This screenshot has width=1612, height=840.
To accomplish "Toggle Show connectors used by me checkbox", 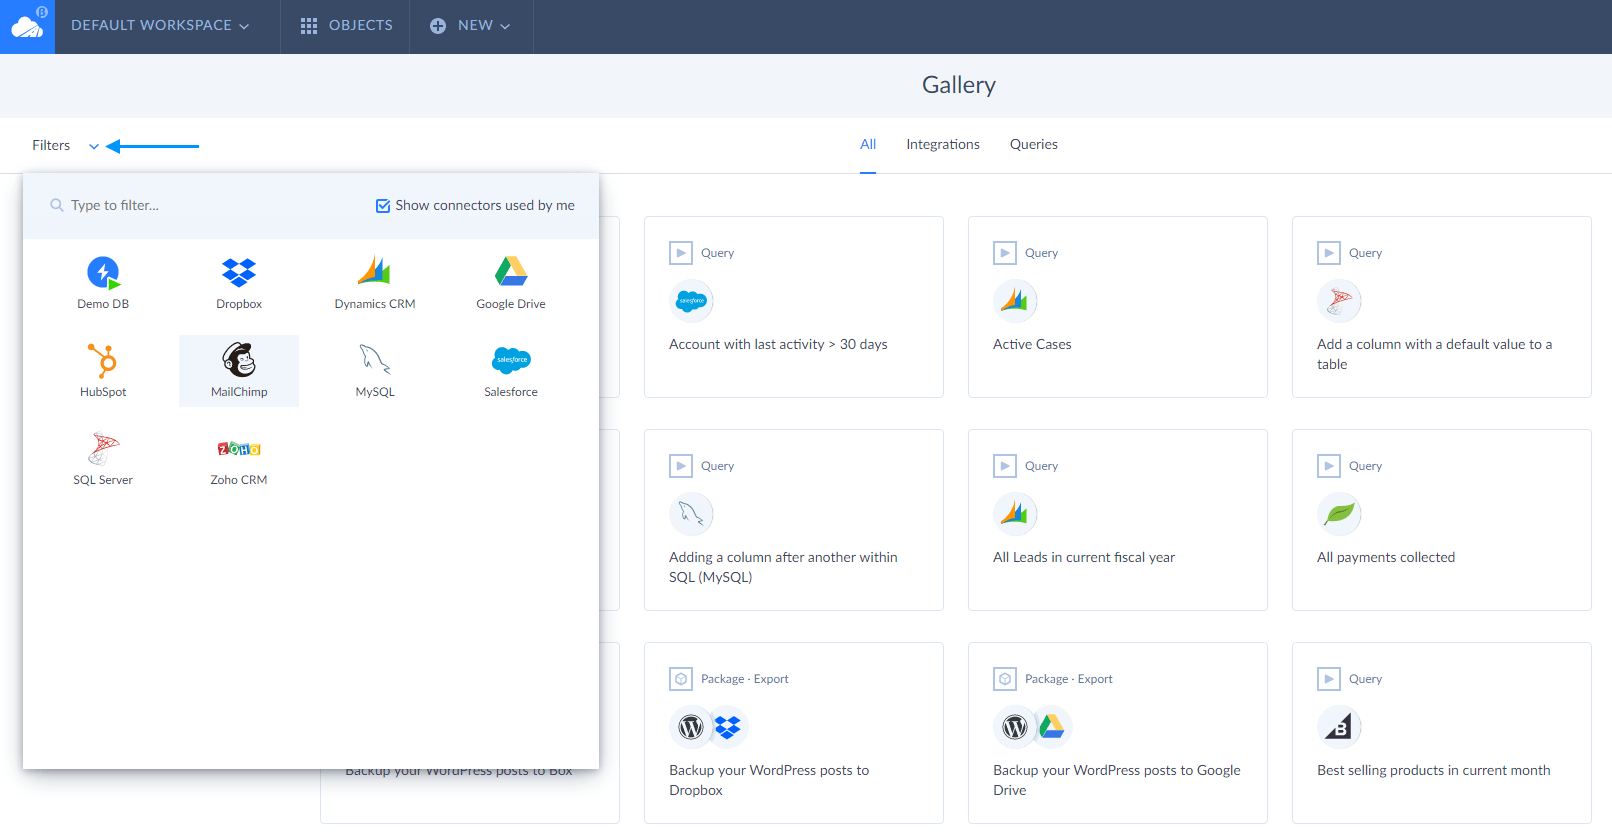I will pos(383,206).
